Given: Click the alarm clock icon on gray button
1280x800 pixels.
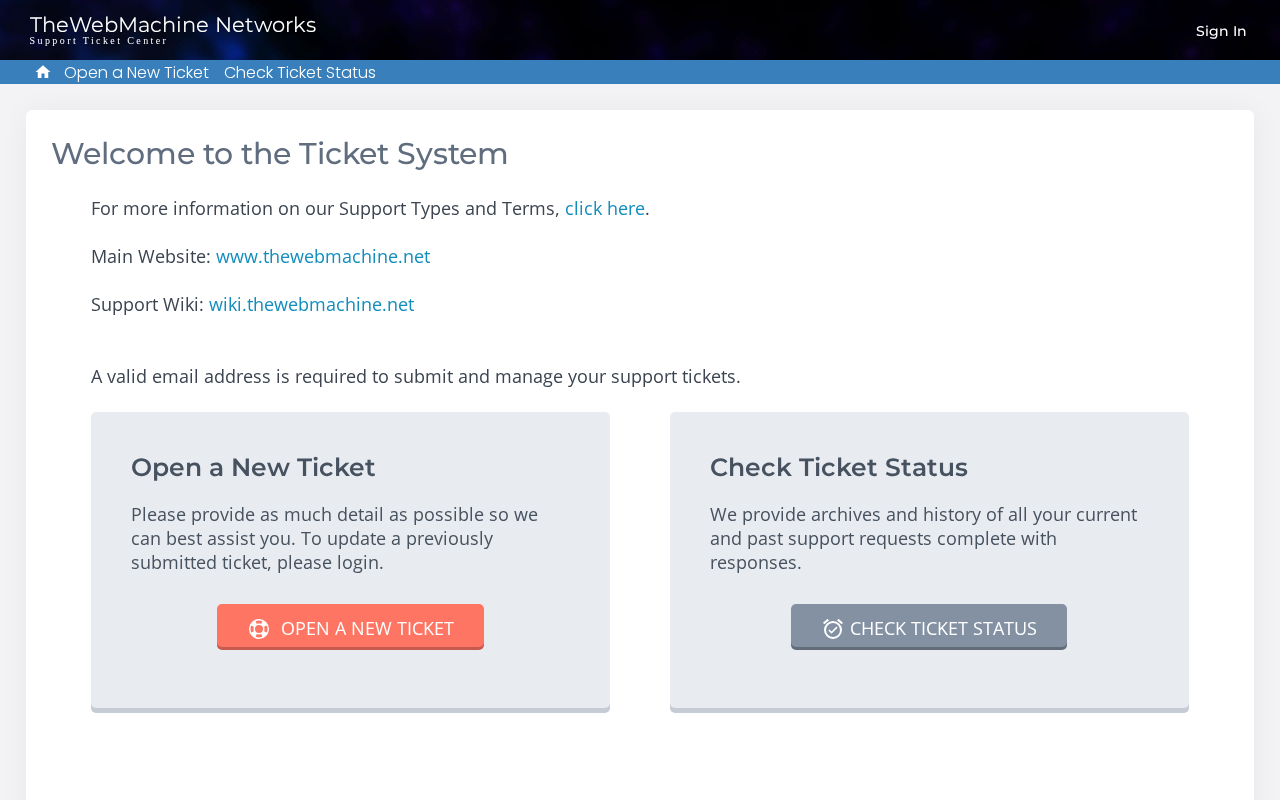Looking at the screenshot, I should click(832, 629).
